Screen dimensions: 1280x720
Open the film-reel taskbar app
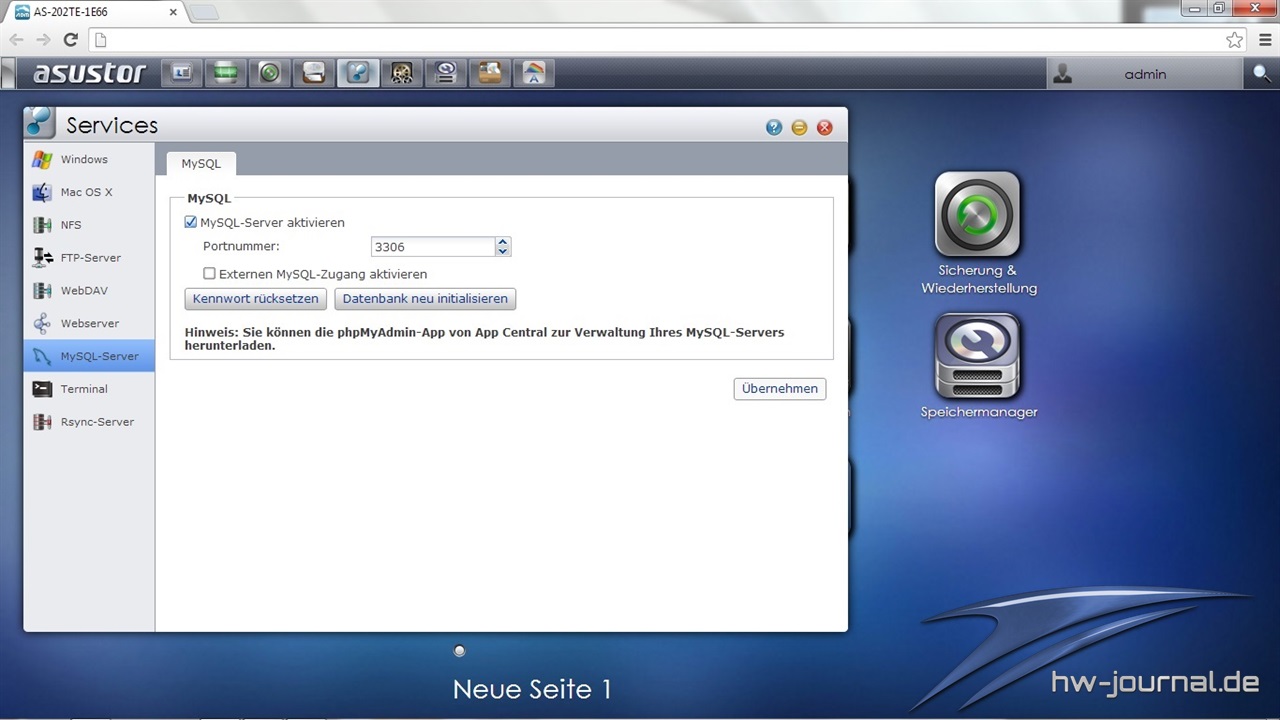click(x=402, y=73)
